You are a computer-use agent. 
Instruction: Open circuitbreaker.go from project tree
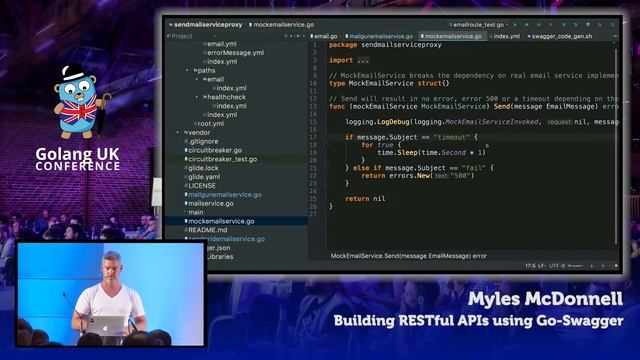(x=213, y=150)
